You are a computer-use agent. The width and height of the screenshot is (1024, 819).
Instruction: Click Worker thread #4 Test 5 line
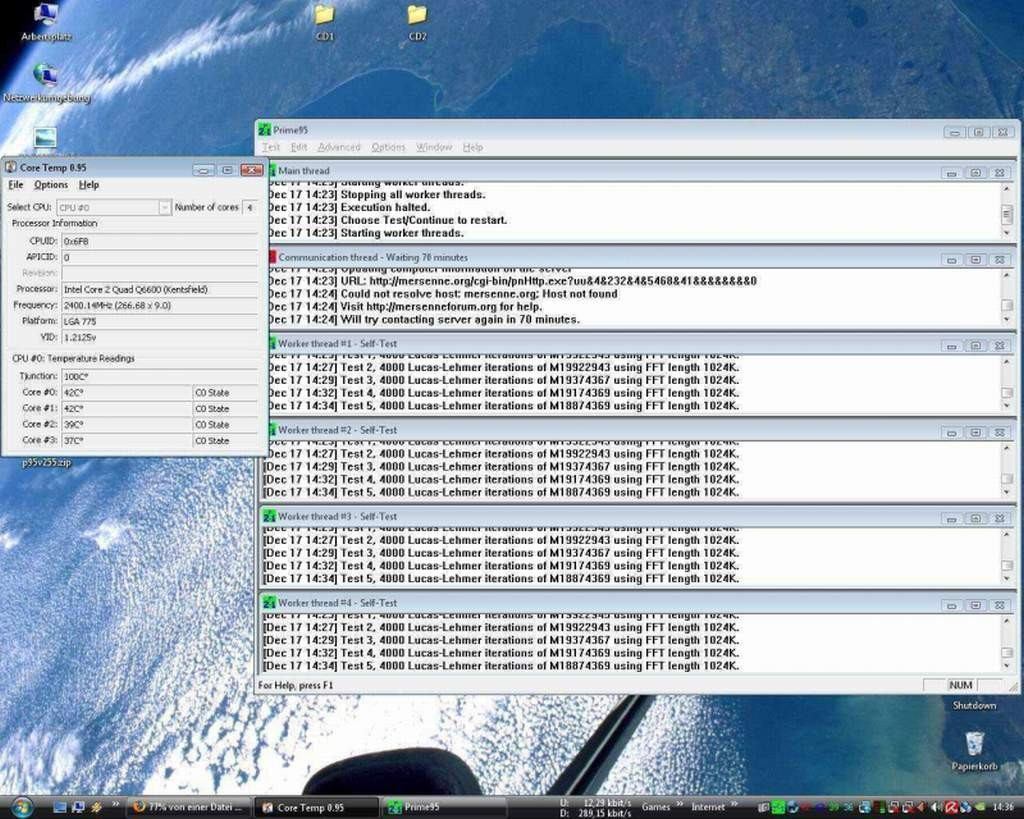501,666
